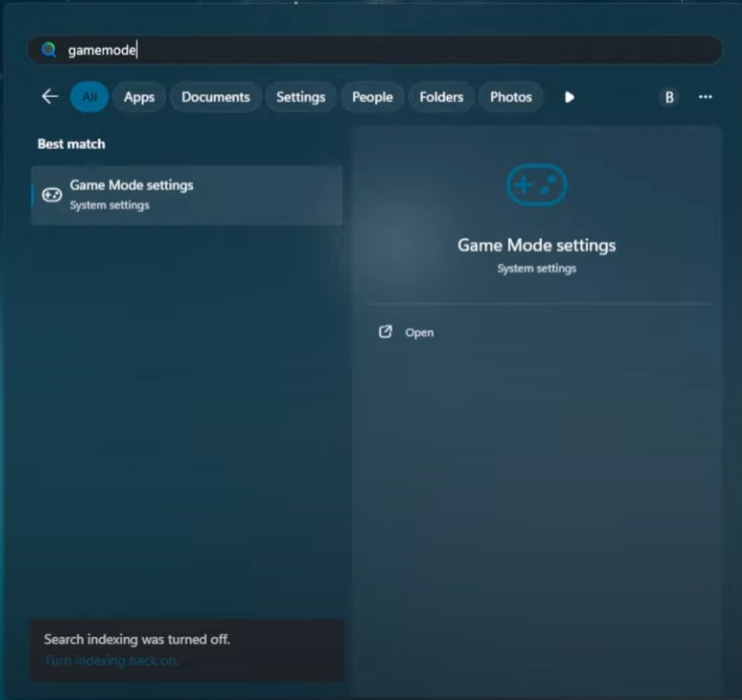Click the Turn indexing back on link
This screenshot has height=700, width=742.
[112, 660]
